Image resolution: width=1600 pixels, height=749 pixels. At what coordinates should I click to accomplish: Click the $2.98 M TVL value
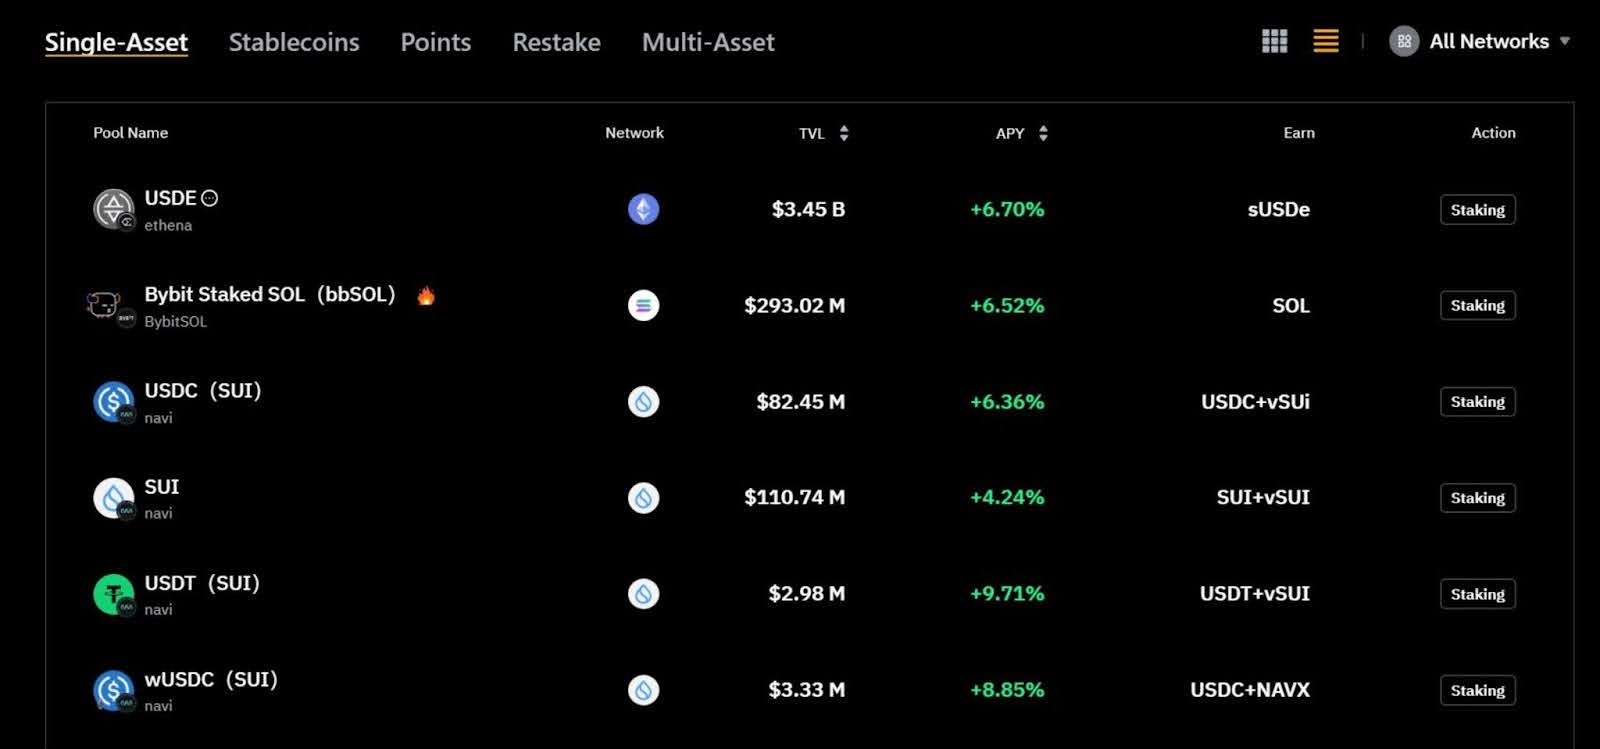pos(806,593)
